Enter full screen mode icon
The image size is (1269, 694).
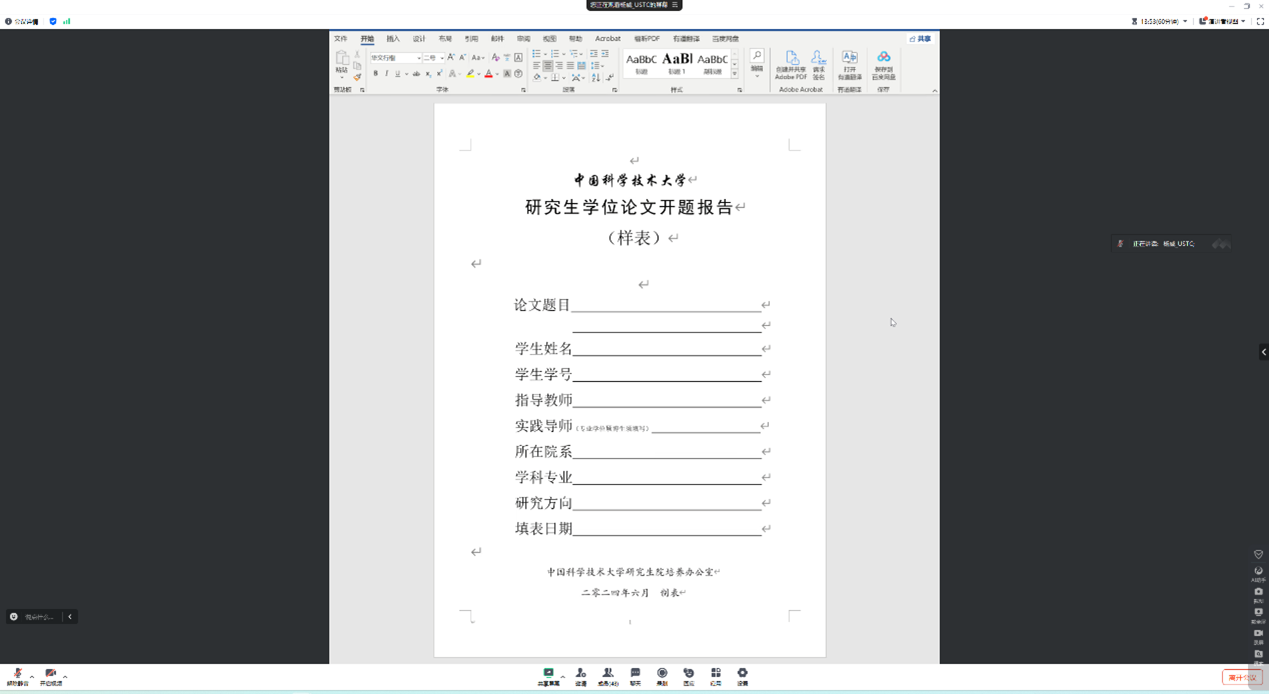point(1260,21)
